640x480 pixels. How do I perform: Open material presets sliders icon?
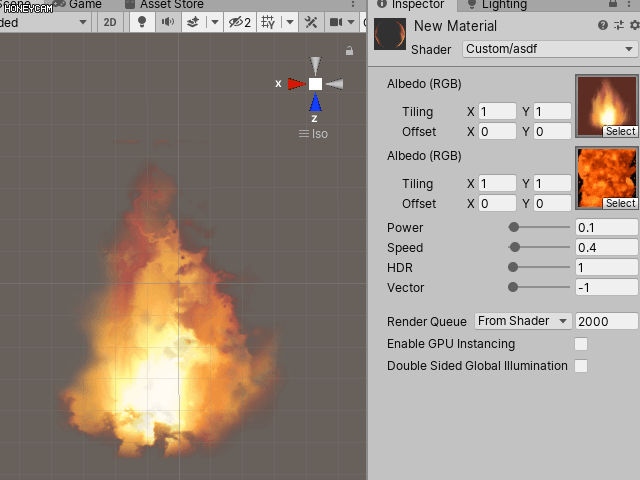[x=619, y=25]
